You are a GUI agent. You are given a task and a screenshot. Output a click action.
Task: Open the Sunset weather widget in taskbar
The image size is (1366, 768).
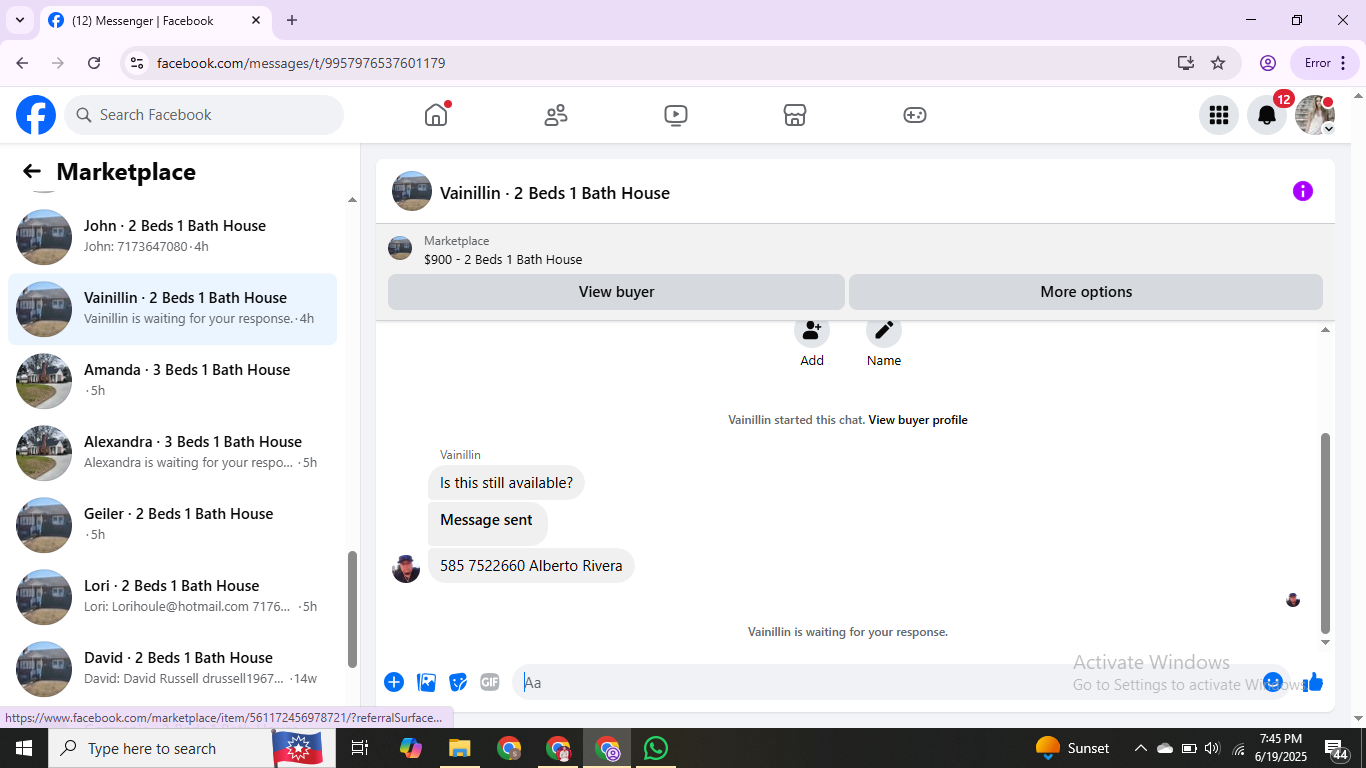click(x=1073, y=748)
